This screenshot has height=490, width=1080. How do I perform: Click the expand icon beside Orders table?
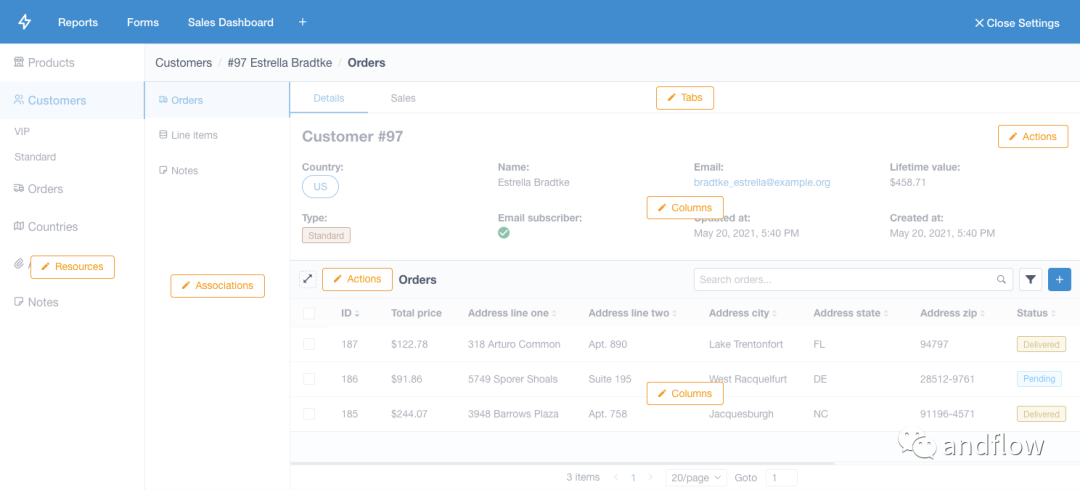(x=308, y=279)
